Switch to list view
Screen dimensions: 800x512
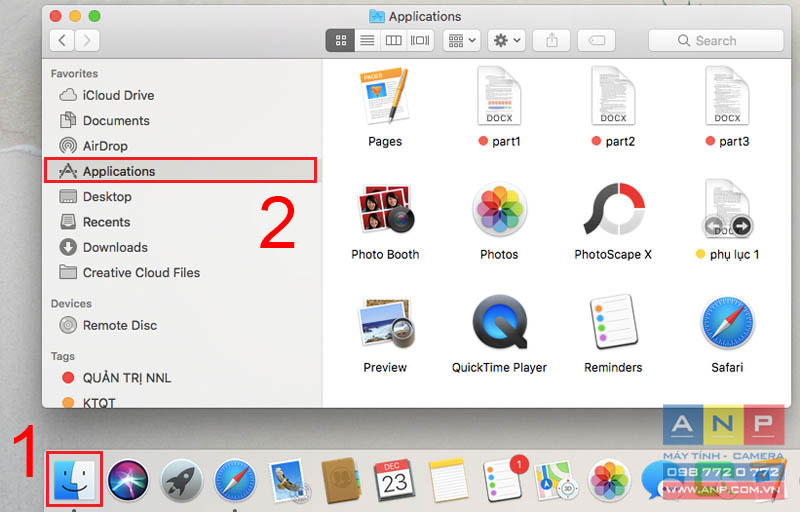tap(367, 40)
